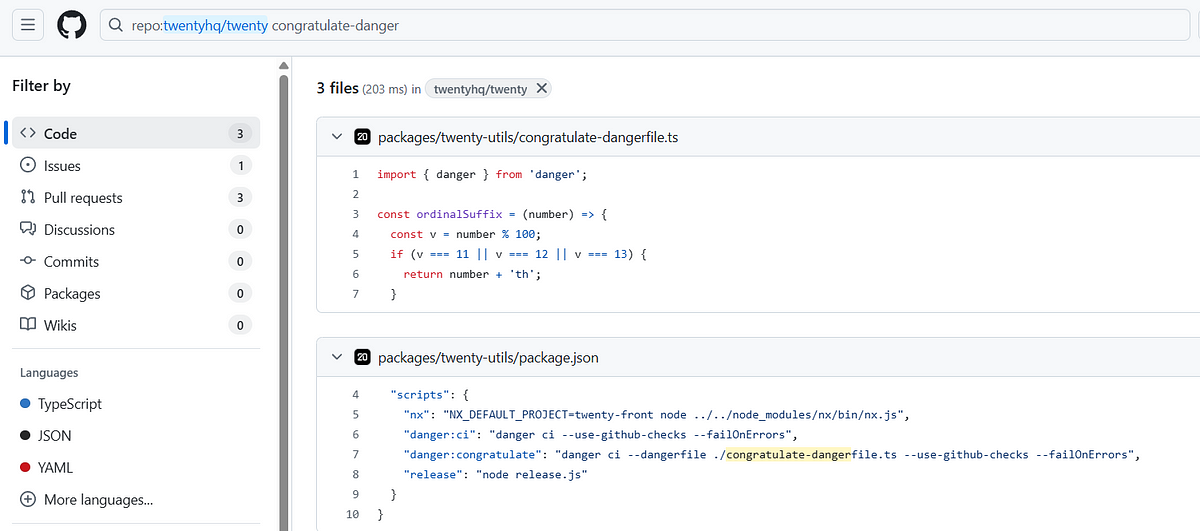Select the Code filter
This screenshot has width=1200, height=531.
(135, 133)
